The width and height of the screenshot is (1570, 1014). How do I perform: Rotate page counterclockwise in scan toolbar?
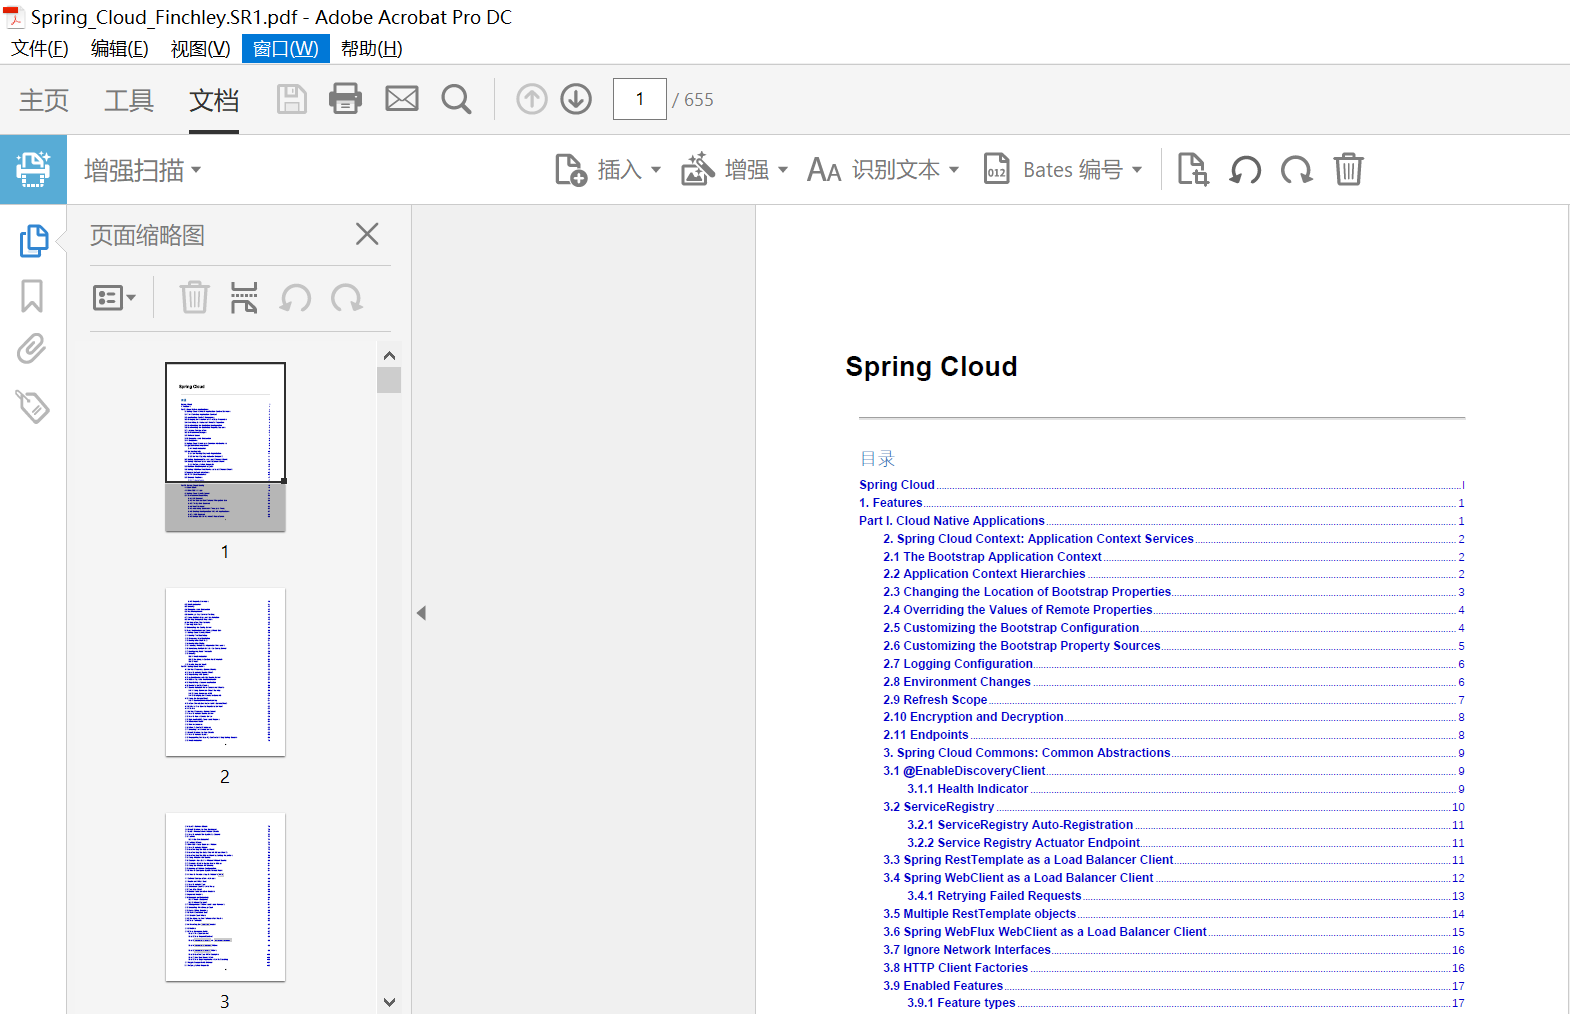coord(1245,170)
